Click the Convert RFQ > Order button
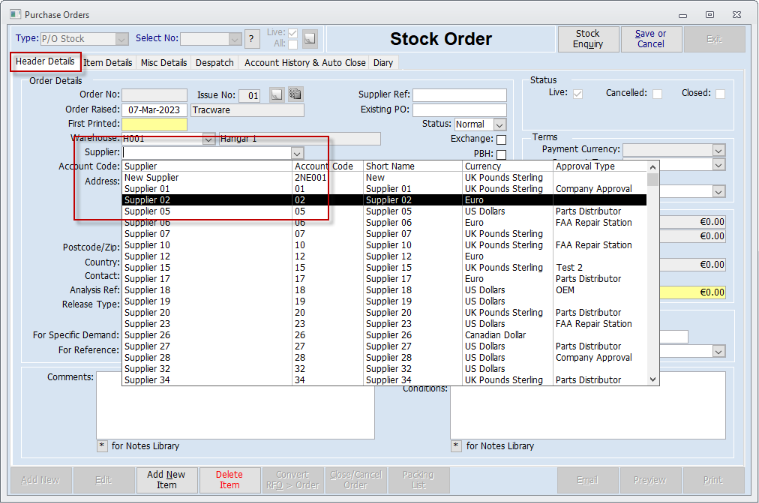 pos(292,480)
